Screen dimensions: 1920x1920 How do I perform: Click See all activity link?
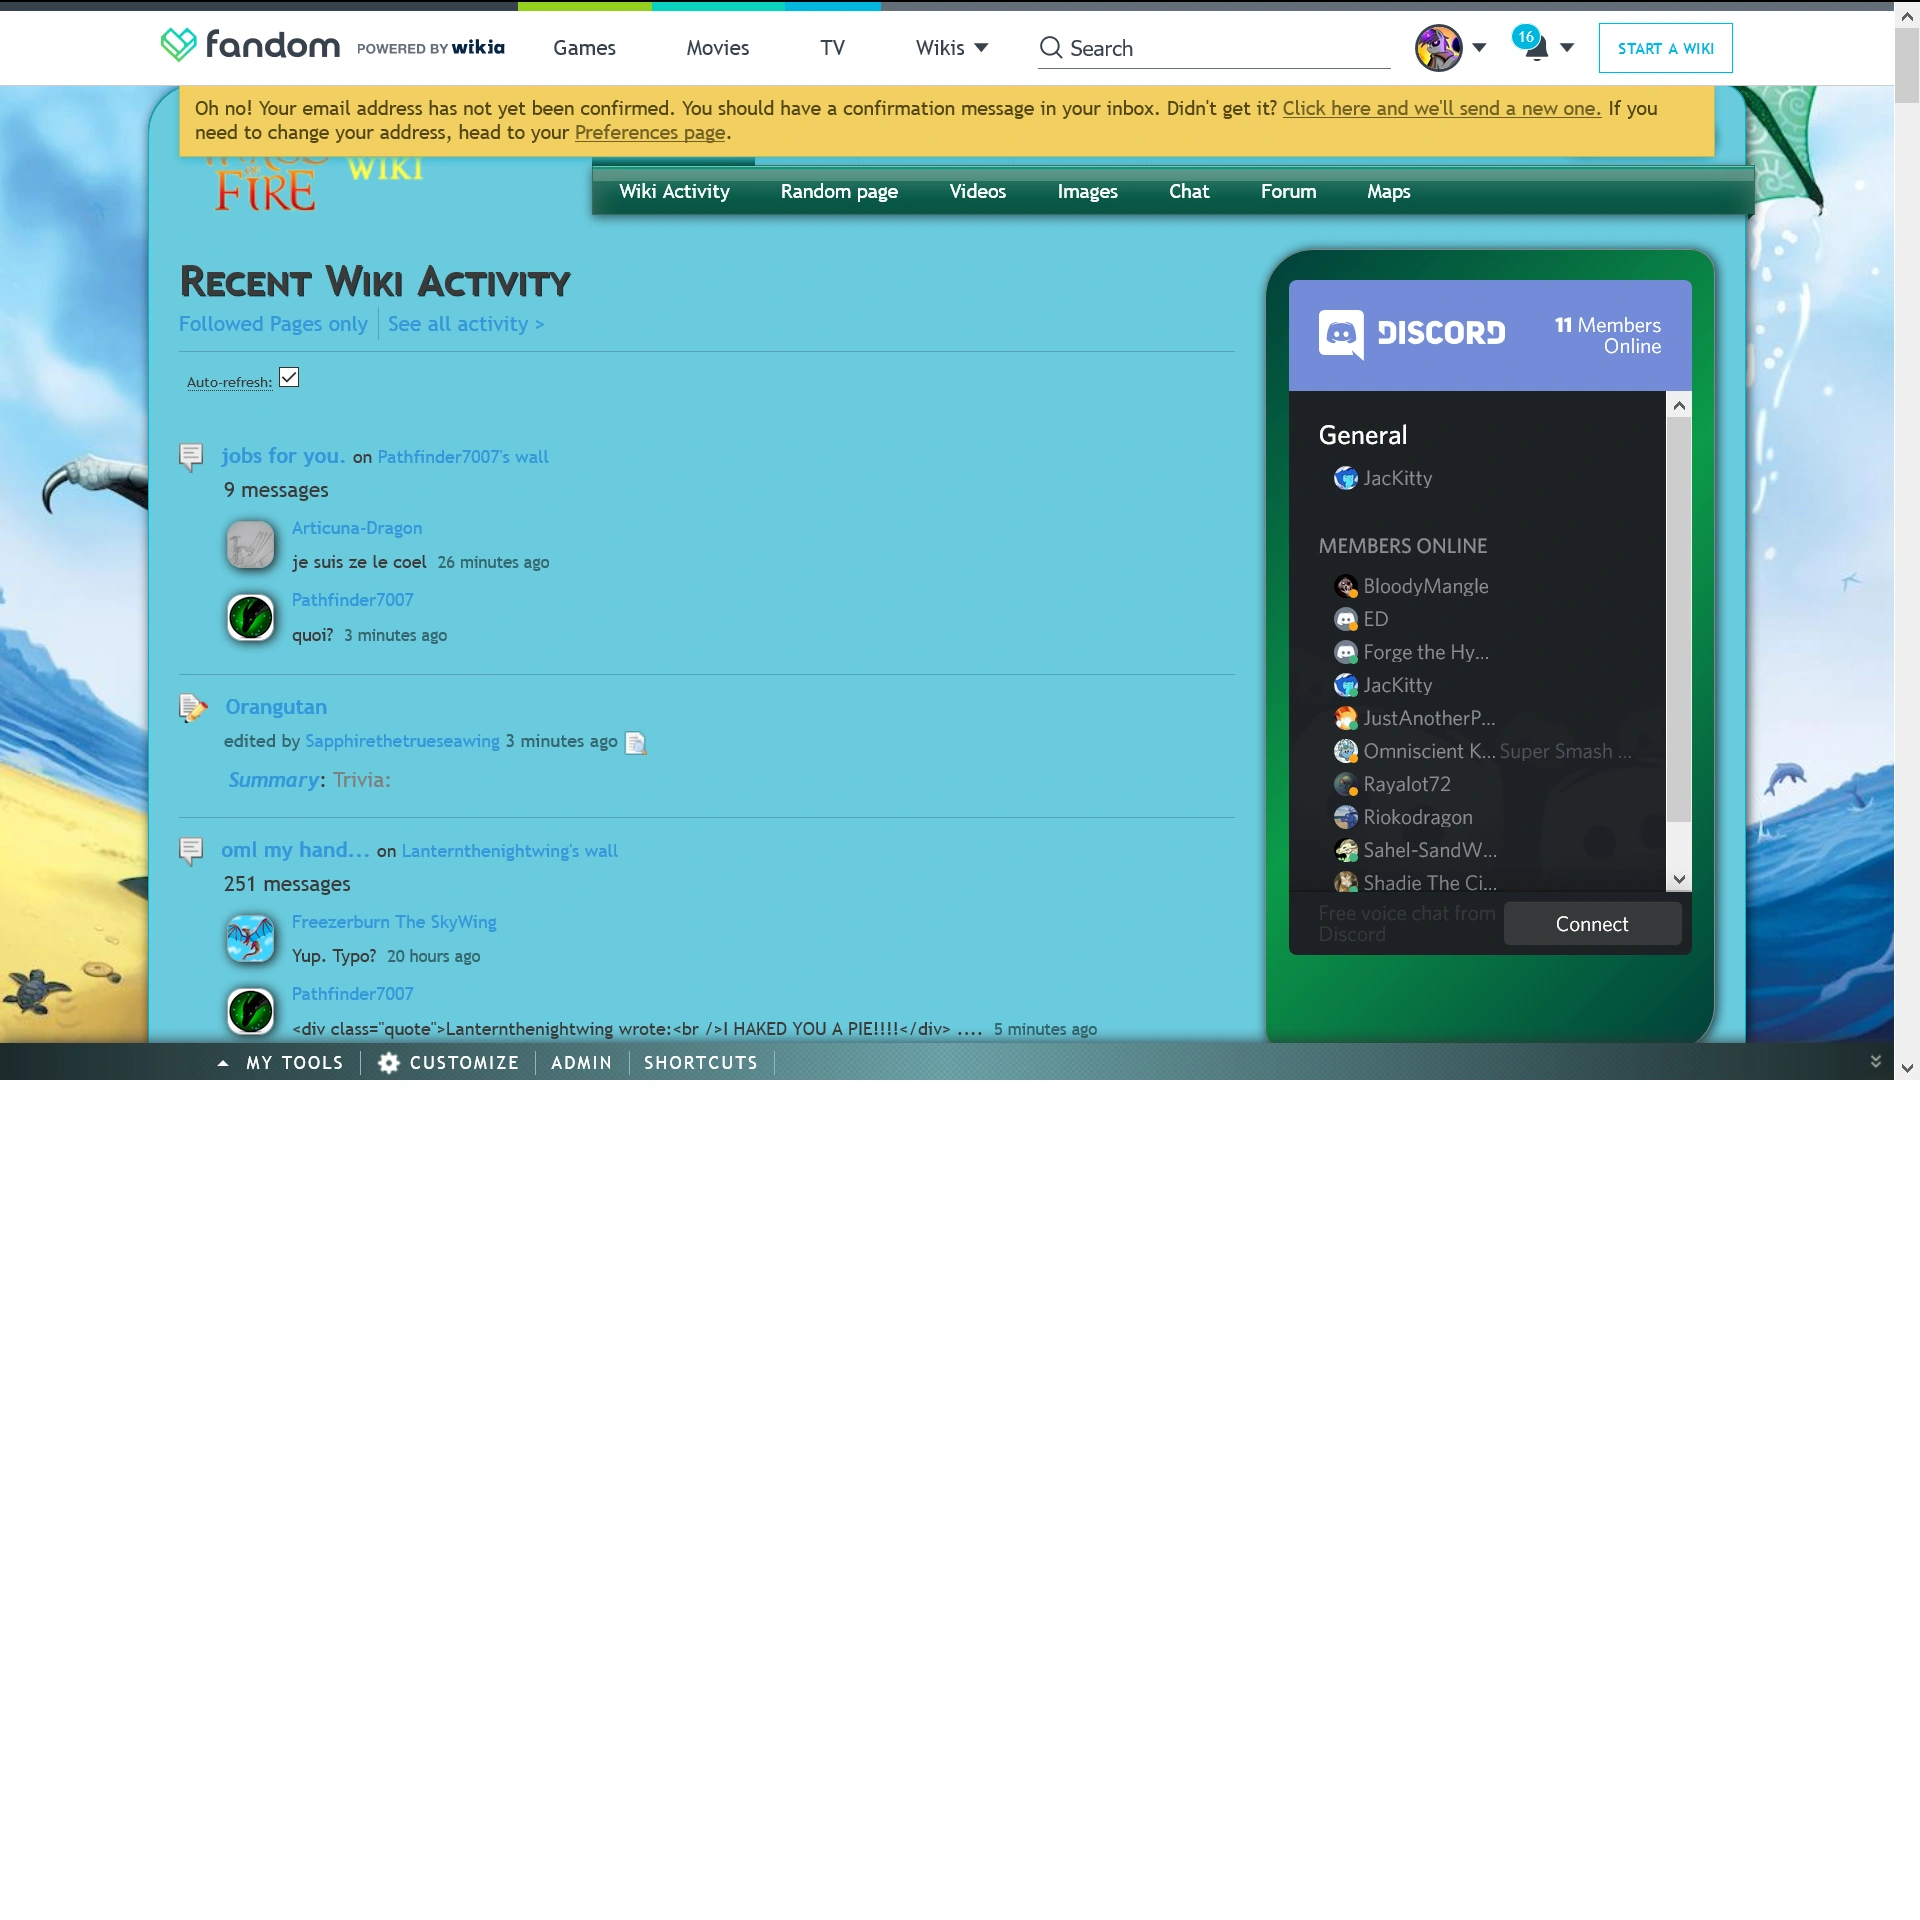pyautogui.click(x=465, y=324)
